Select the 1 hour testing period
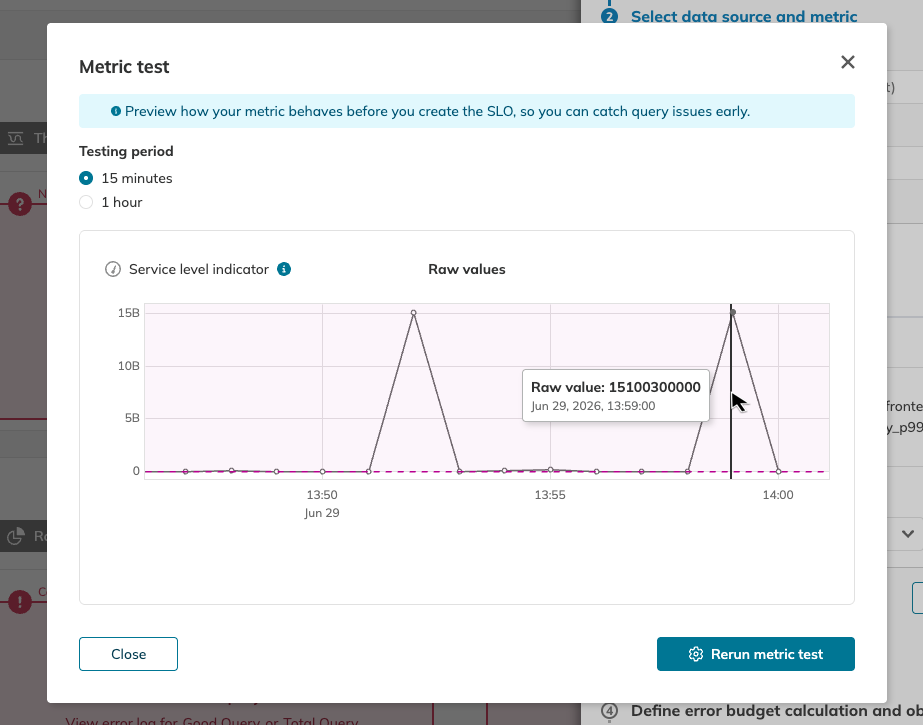 pyautogui.click(x=86, y=202)
